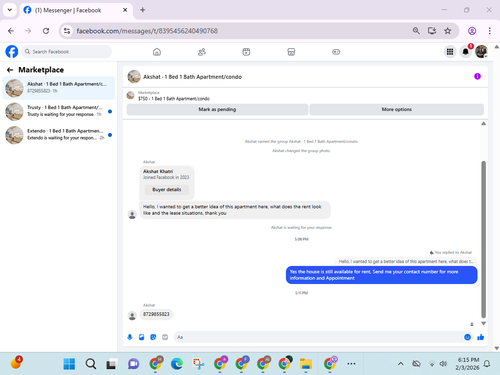Viewport: 500px width, 375px height.
Task: Click the chat scrollbar up arrow
Action: point(483,124)
